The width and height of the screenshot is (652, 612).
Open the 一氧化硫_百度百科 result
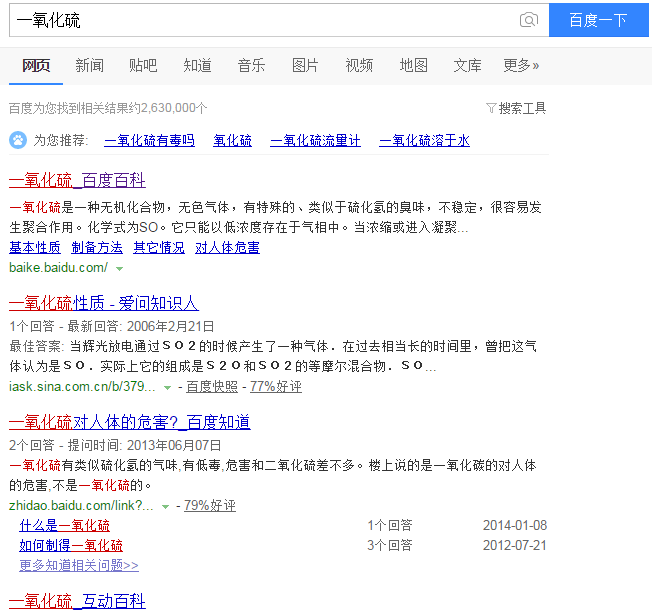(77, 180)
